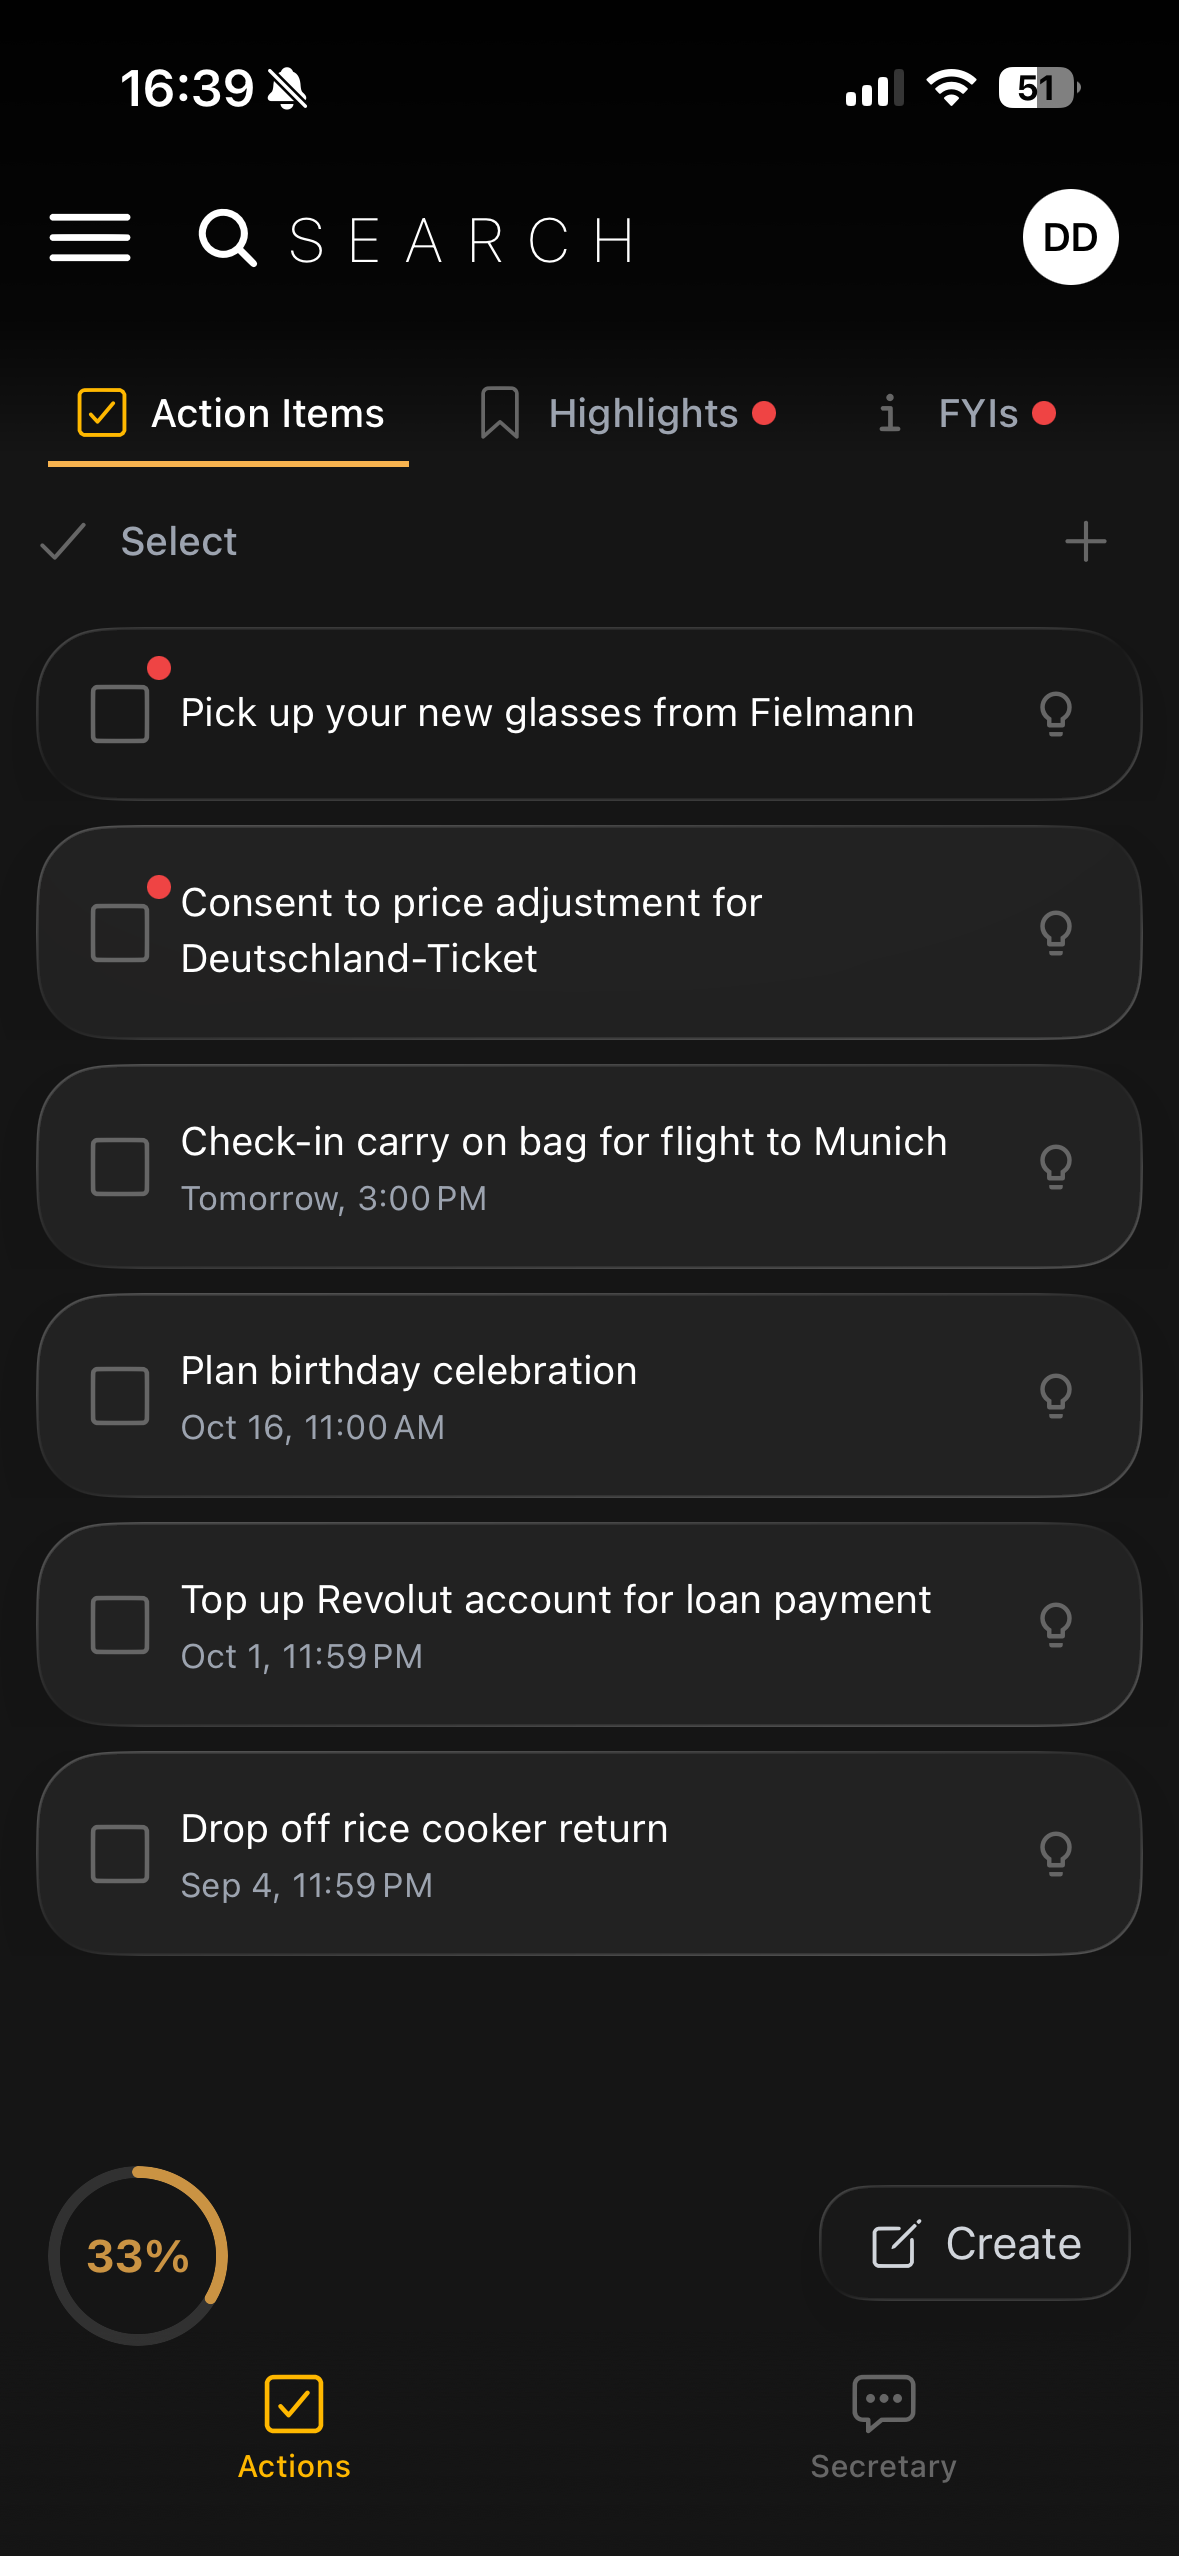Image resolution: width=1179 pixels, height=2556 pixels.
Task: Tap lightbulb for Munich flight task
Action: (1056, 1166)
